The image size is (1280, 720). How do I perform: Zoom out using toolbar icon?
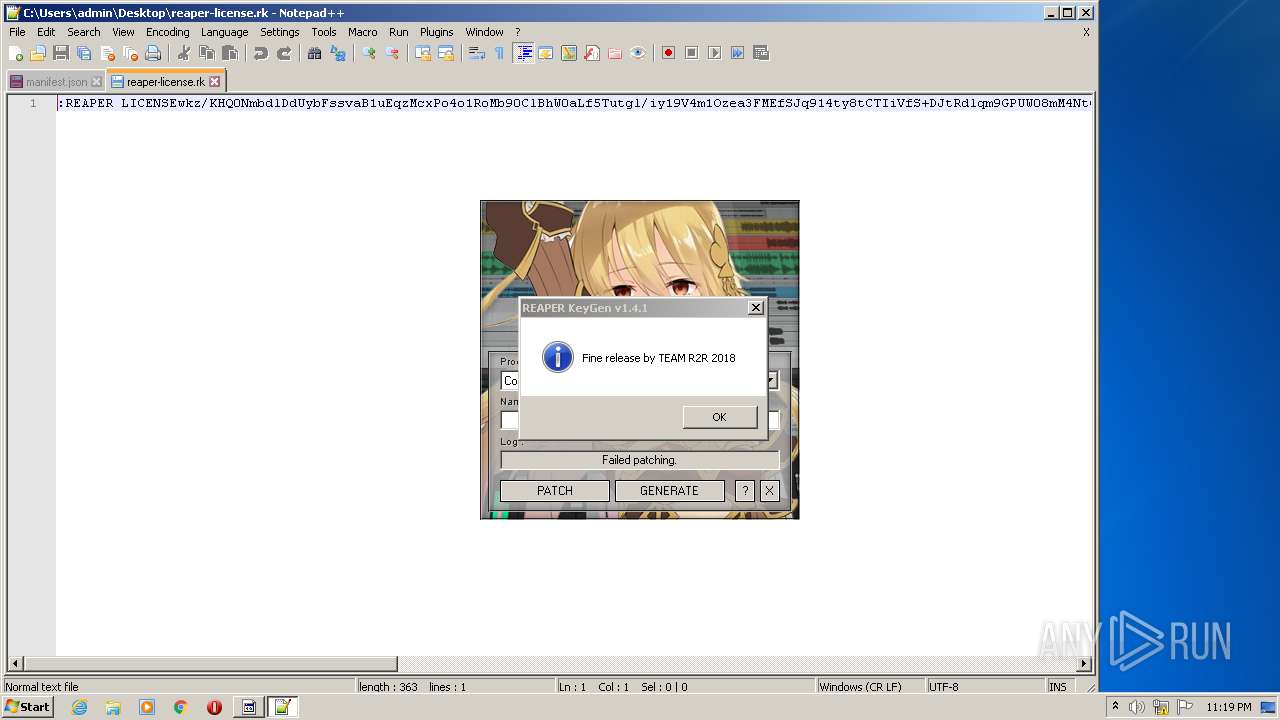392,53
